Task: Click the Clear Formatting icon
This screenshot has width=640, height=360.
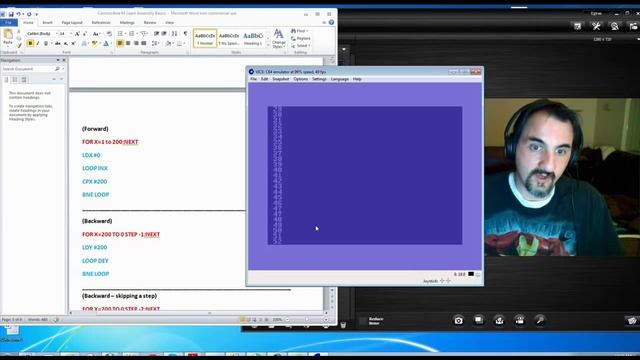Action: click(109, 34)
